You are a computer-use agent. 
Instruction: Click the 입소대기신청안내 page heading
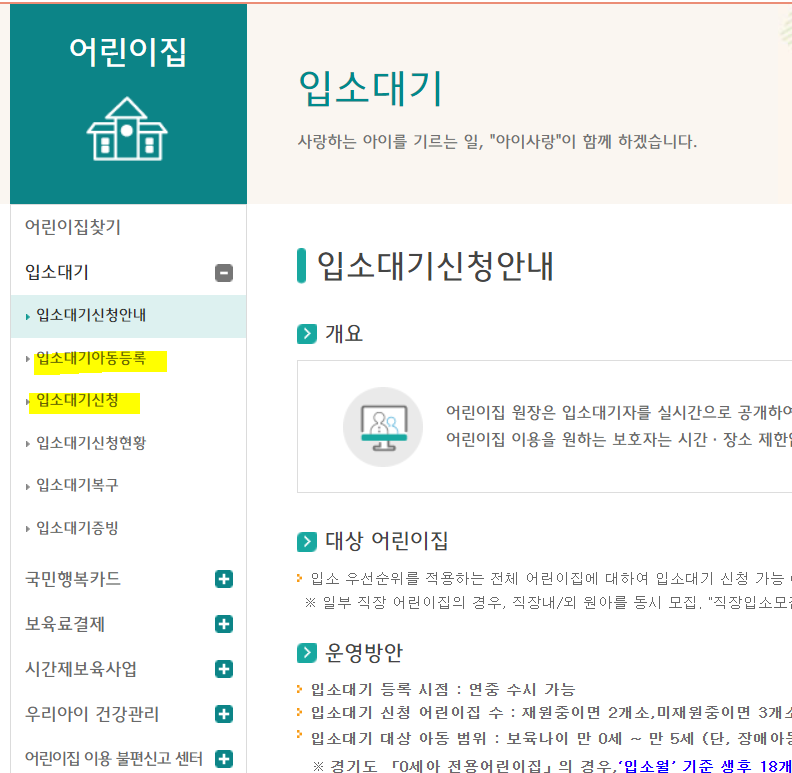coord(435,266)
